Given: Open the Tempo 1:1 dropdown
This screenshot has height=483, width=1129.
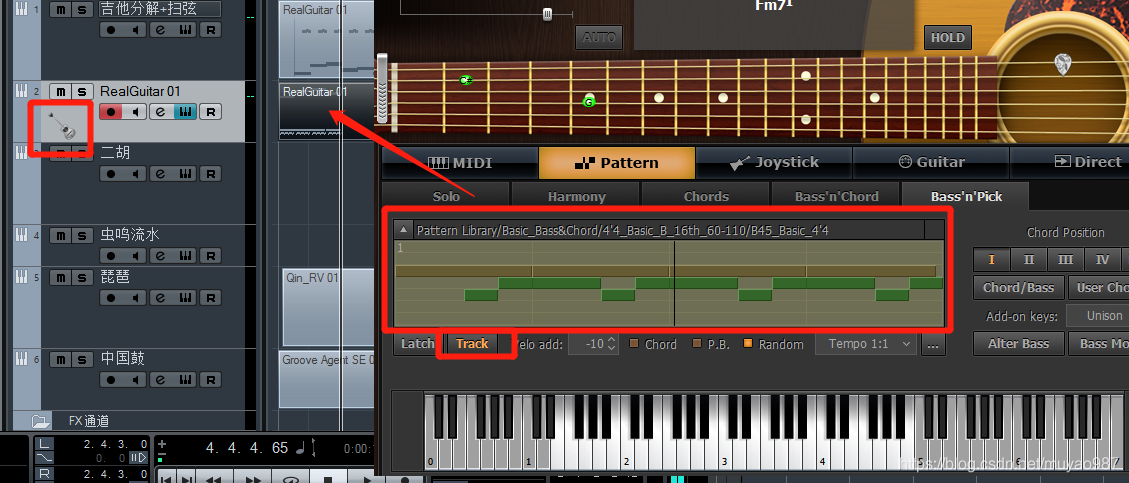Looking at the screenshot, I should point(865,344).
